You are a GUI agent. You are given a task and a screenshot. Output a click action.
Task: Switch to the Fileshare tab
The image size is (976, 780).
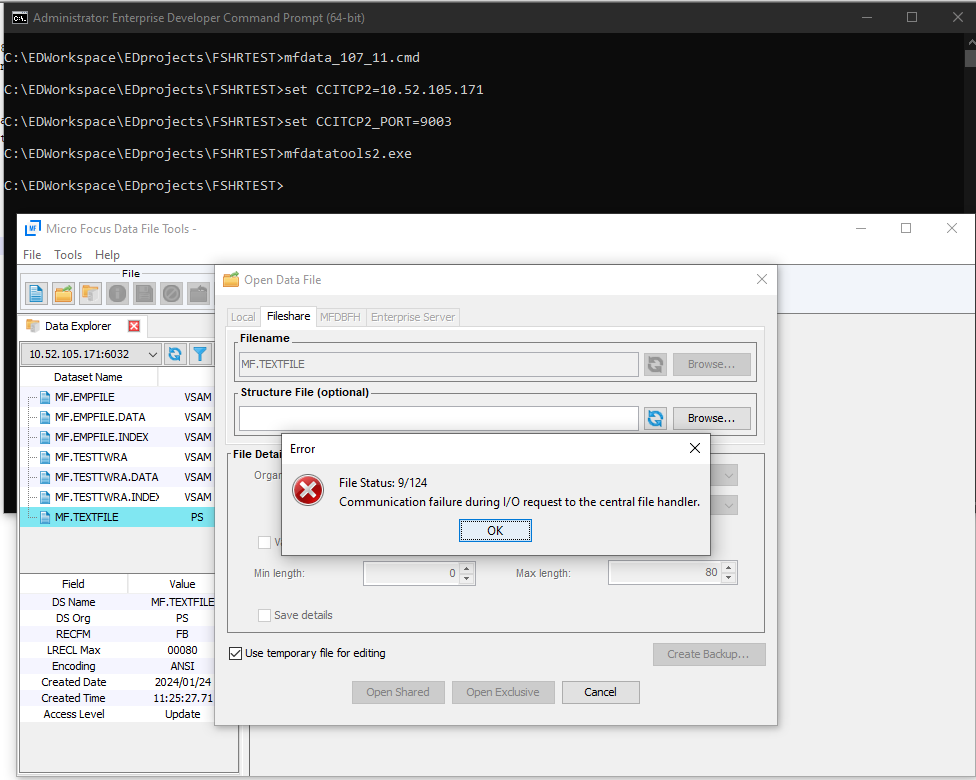click(288, 316)
